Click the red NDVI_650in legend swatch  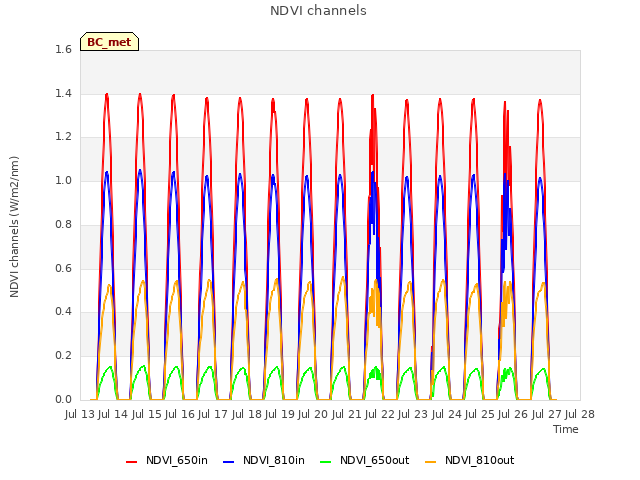point(131,462)
